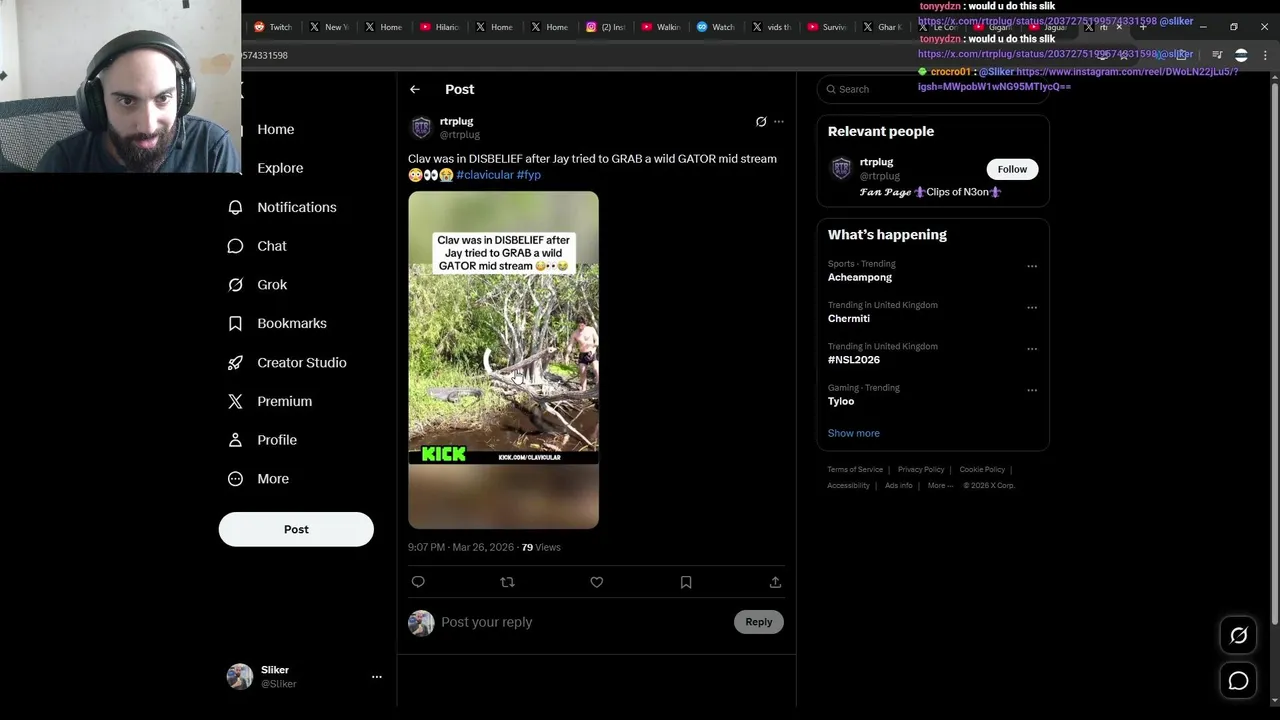
Task: Switch to the Twitch browser tab
Action: point(272,27)
